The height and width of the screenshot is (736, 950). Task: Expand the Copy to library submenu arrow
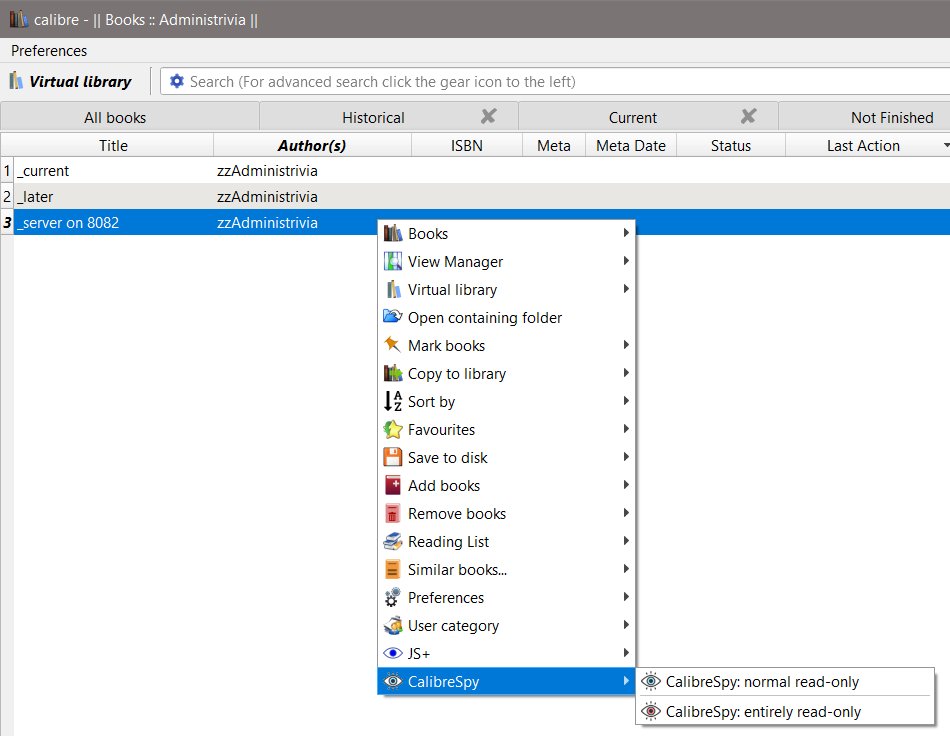coord(626,373)
